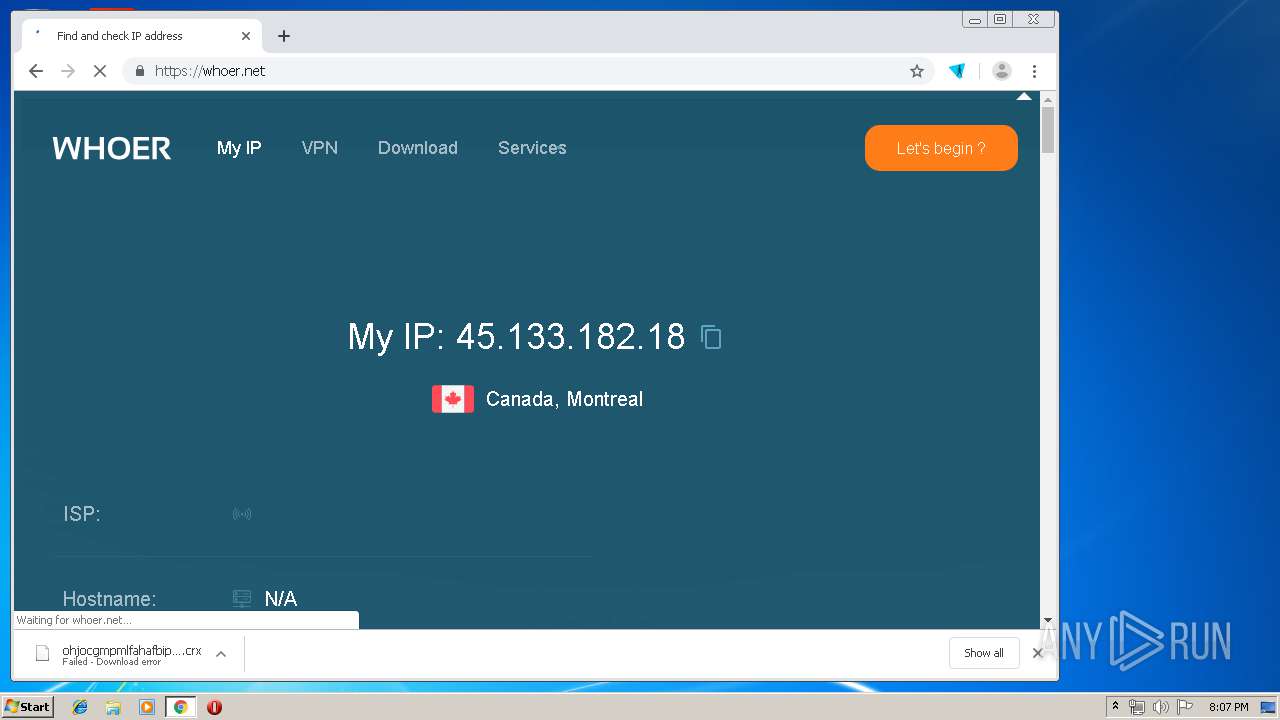Open the blue VPN extension icon
The width and height of the screenshot is (1280, 720).
(957, 71)
